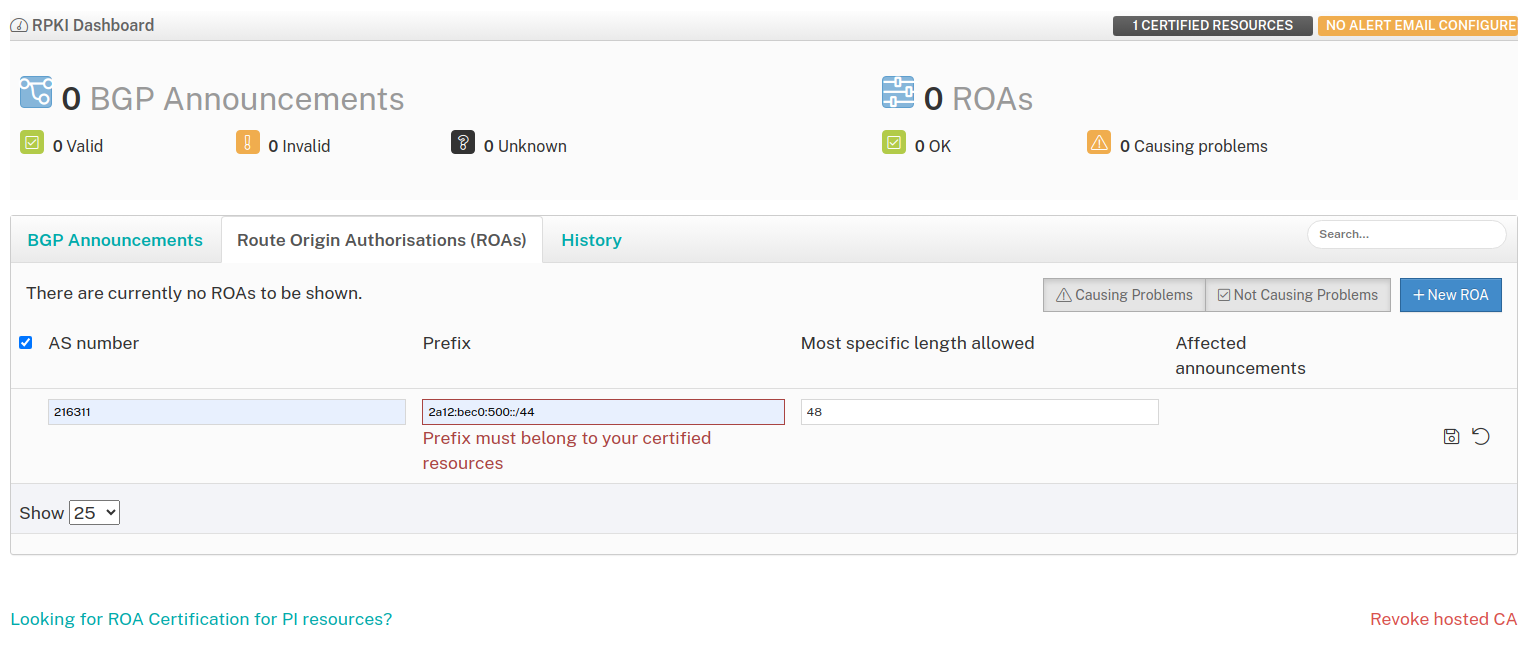The width and height of the screenshot is (1532, 654).
Task: Open the Show rows-per-page dropdown
Action: point(94,513)
